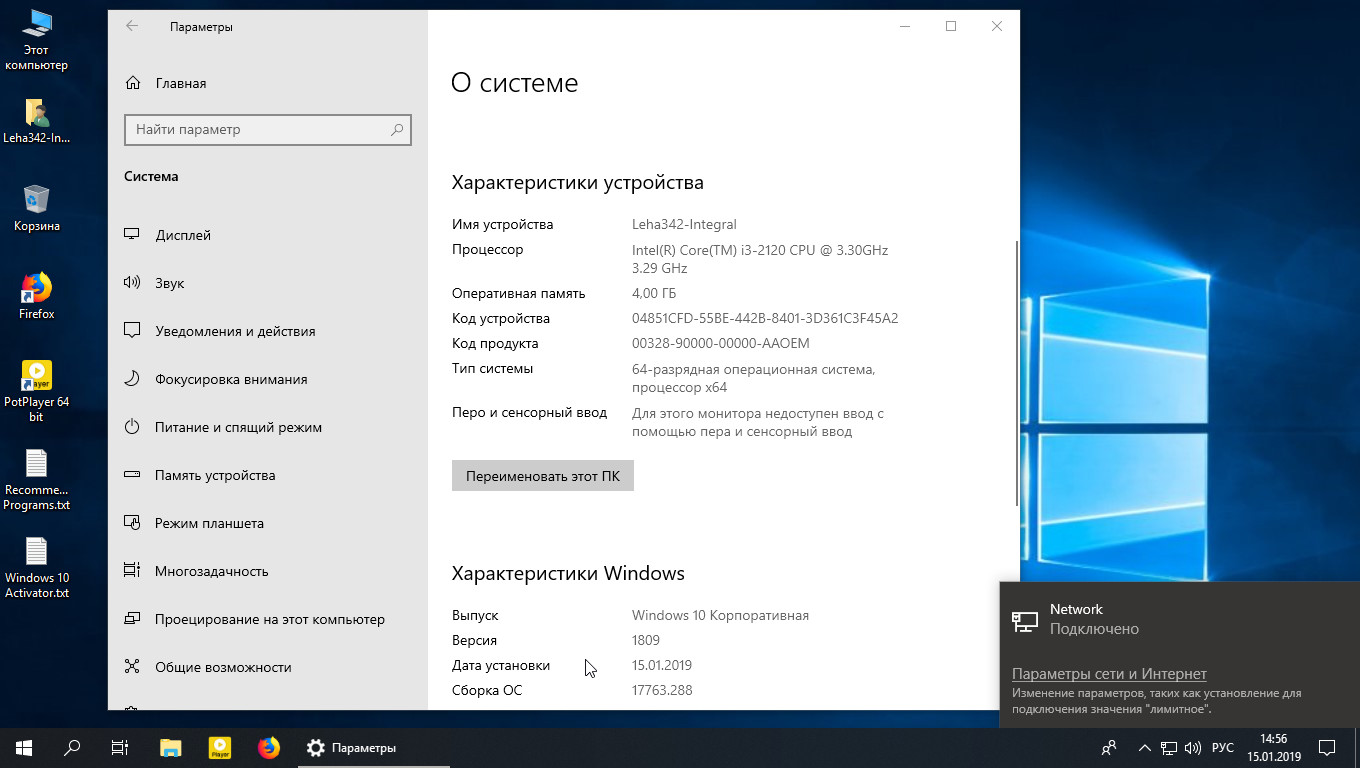Viewport: 1360px width, 768px height.
Task: Open PotPlayer from the taskbar
Action: point(219,747)
